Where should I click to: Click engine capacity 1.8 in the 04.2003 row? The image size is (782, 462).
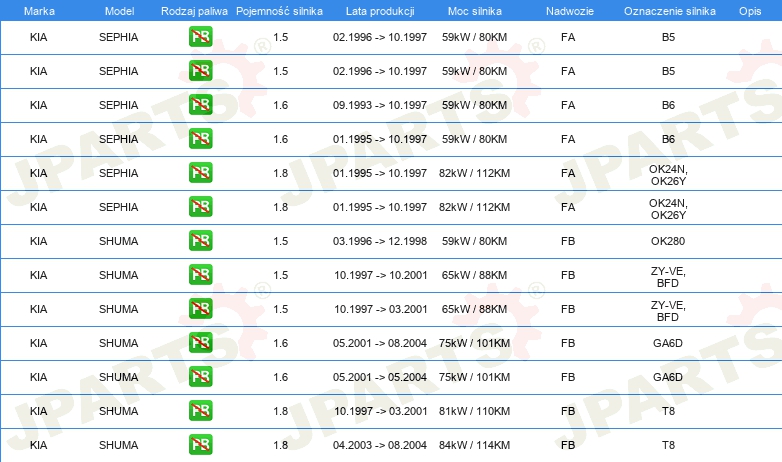pos(281,445)
